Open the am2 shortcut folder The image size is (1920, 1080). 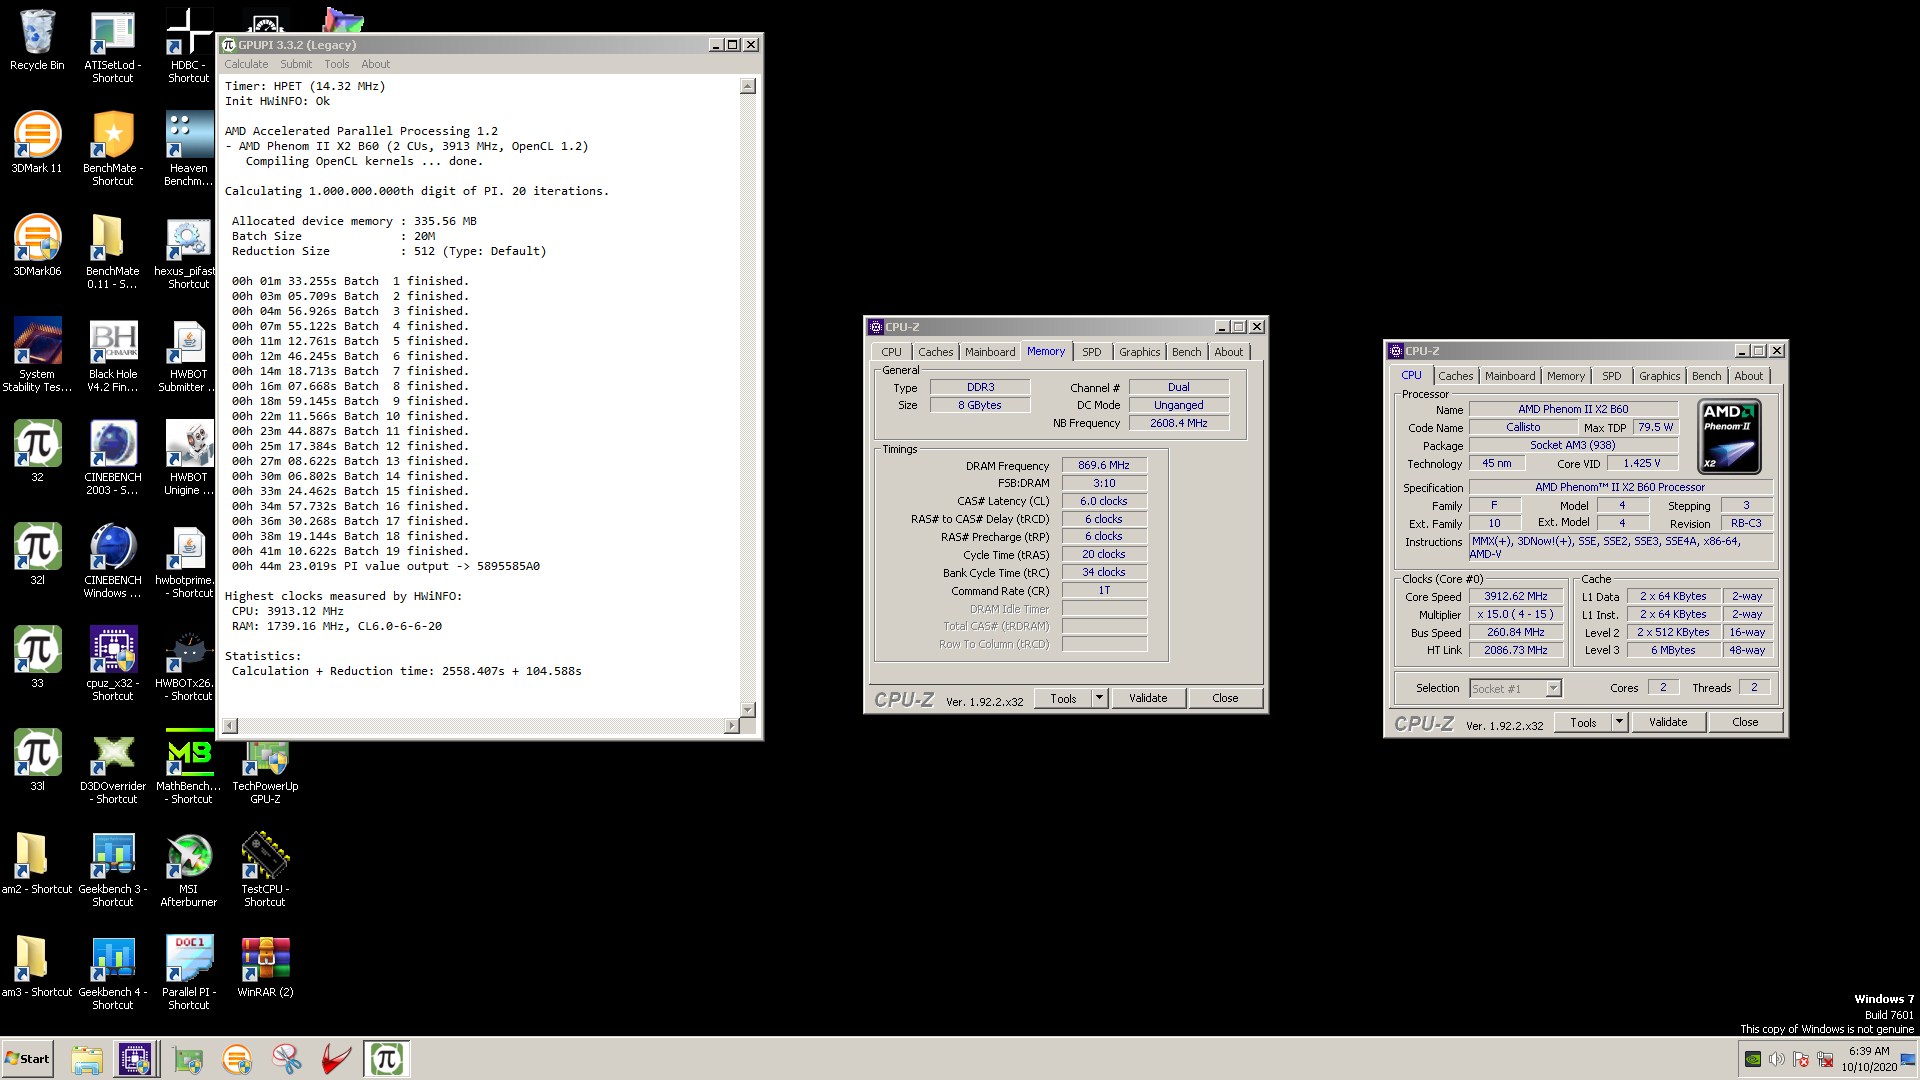(x=37, y=864)
